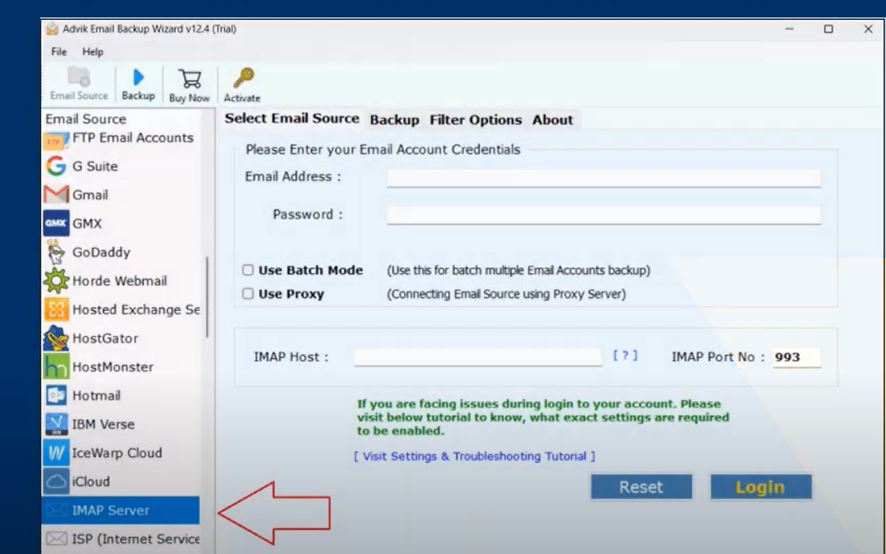This screenshot has width=886, height=554.
Task: Select the 'IceWarp Cloud' list label
Action: [x=117, y=453]
